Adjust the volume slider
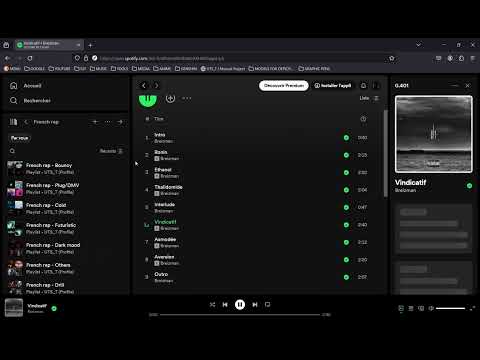The height and width of the screenshot is (360, 480). pos(450,308)
